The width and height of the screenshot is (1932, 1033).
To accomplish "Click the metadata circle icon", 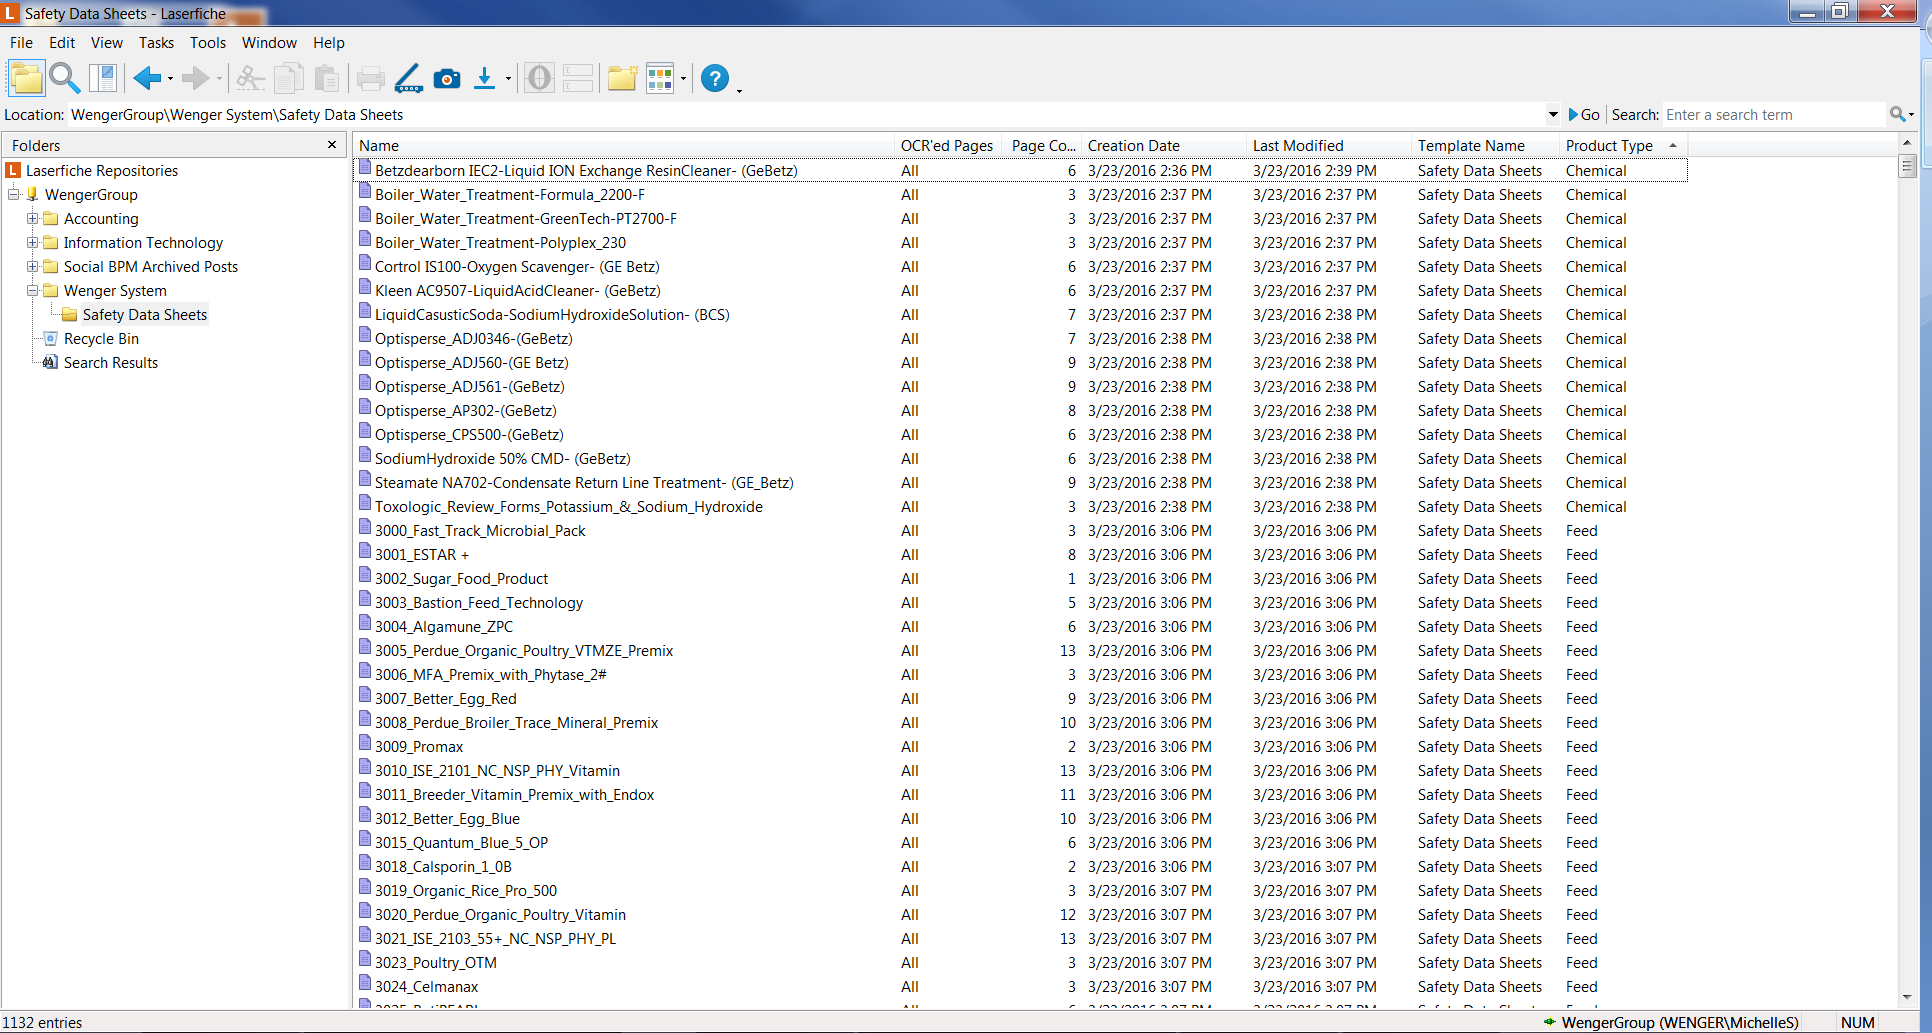I will tap(539, 78).
